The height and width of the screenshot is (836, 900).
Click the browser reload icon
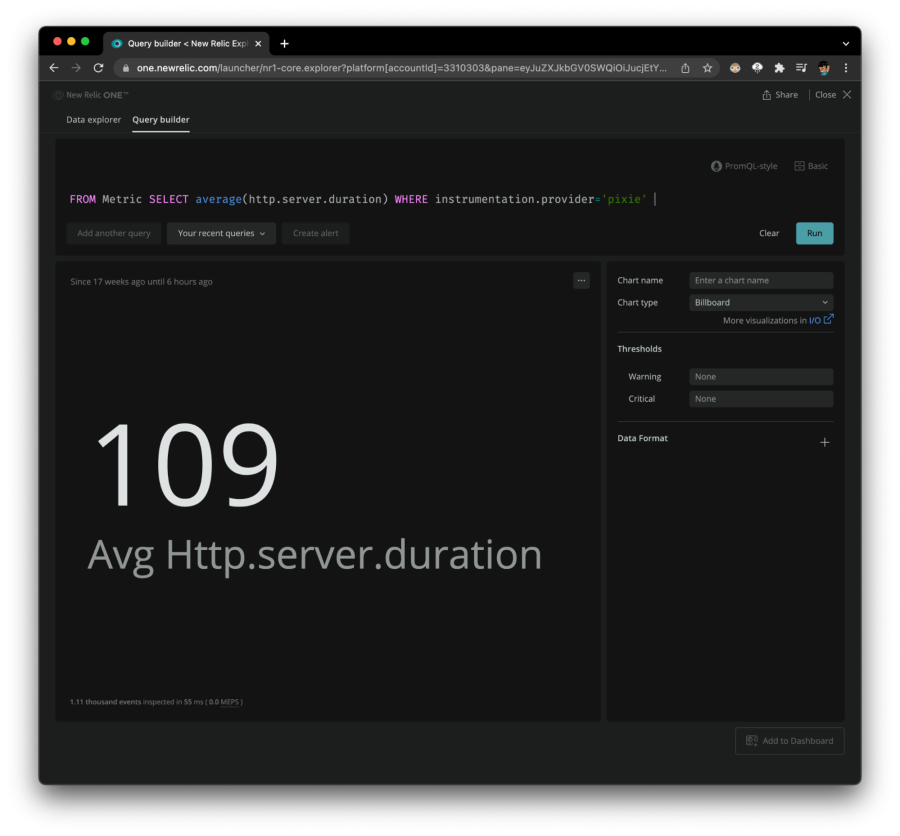[x=98, y=68]
